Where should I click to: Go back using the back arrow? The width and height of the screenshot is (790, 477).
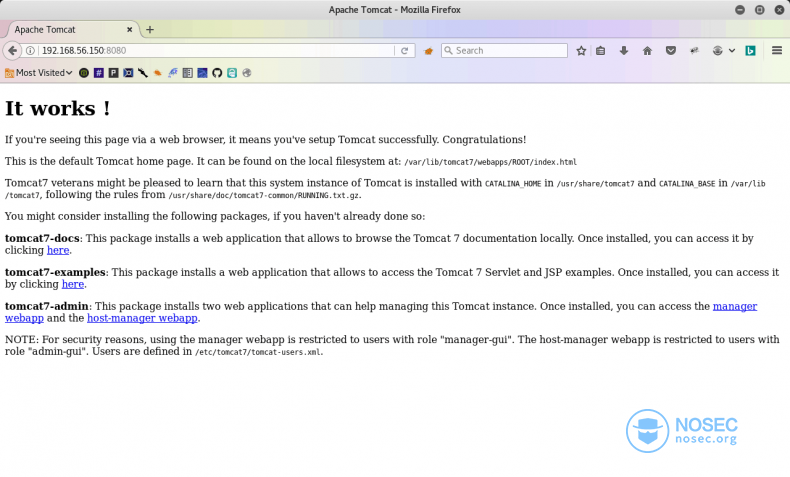[x=12, y=50]
